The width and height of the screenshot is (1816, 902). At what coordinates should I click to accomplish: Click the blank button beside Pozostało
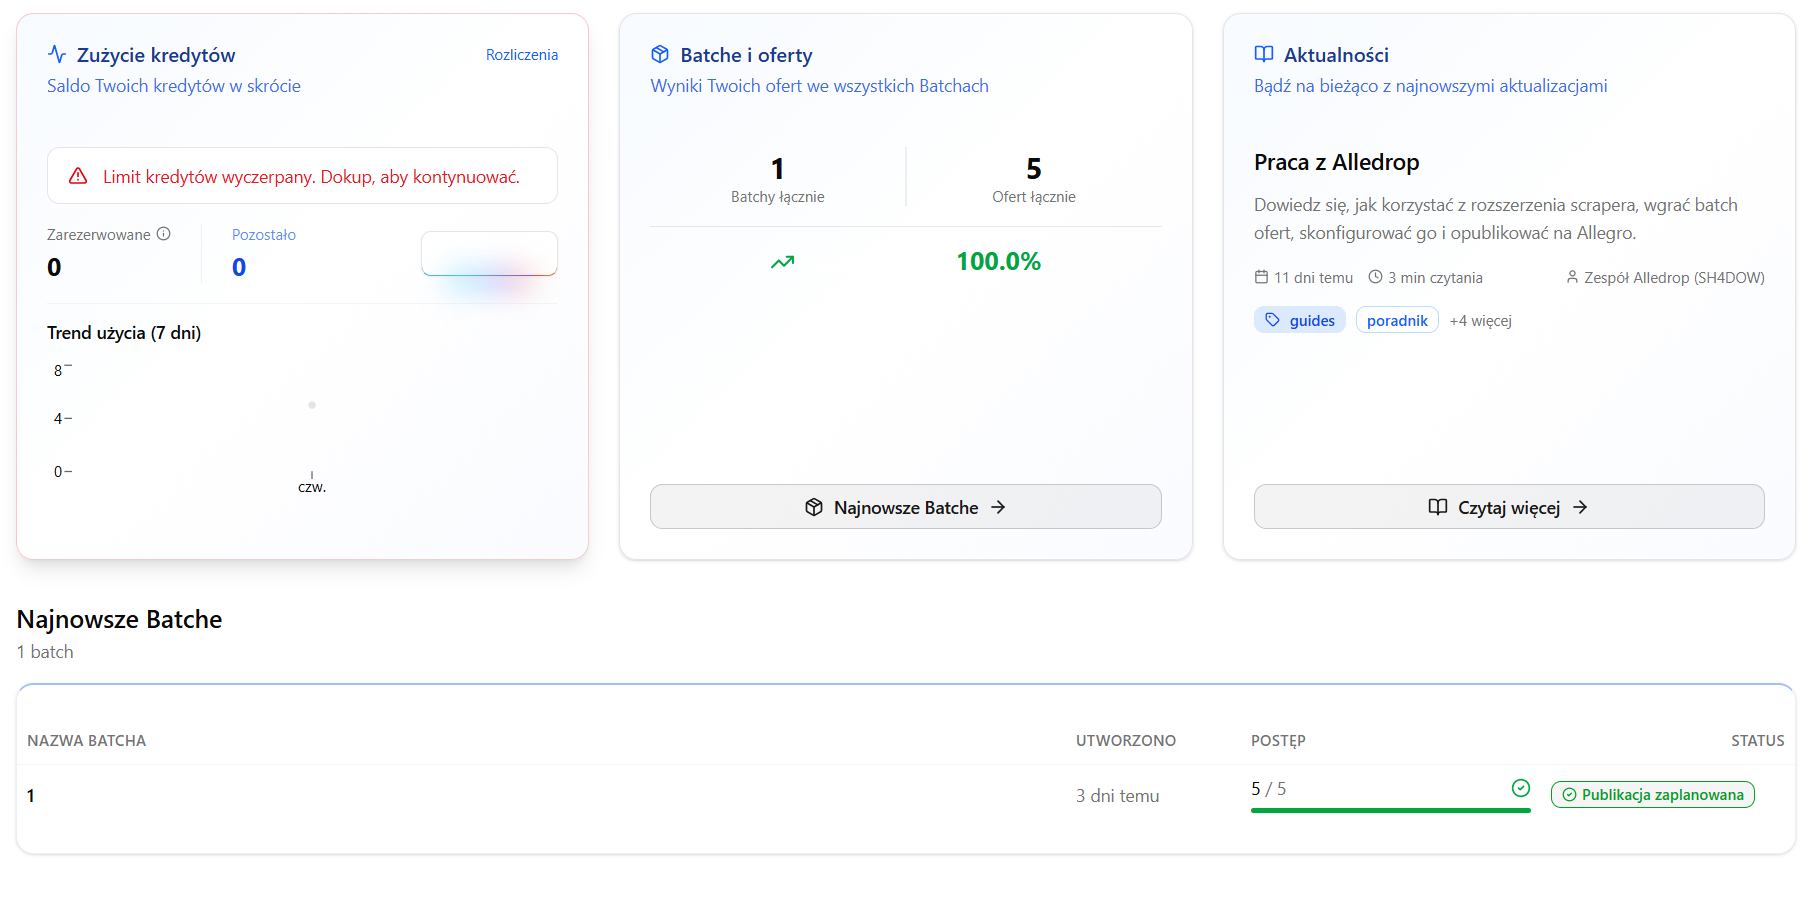pyautogui.click(x=489, y=254)
